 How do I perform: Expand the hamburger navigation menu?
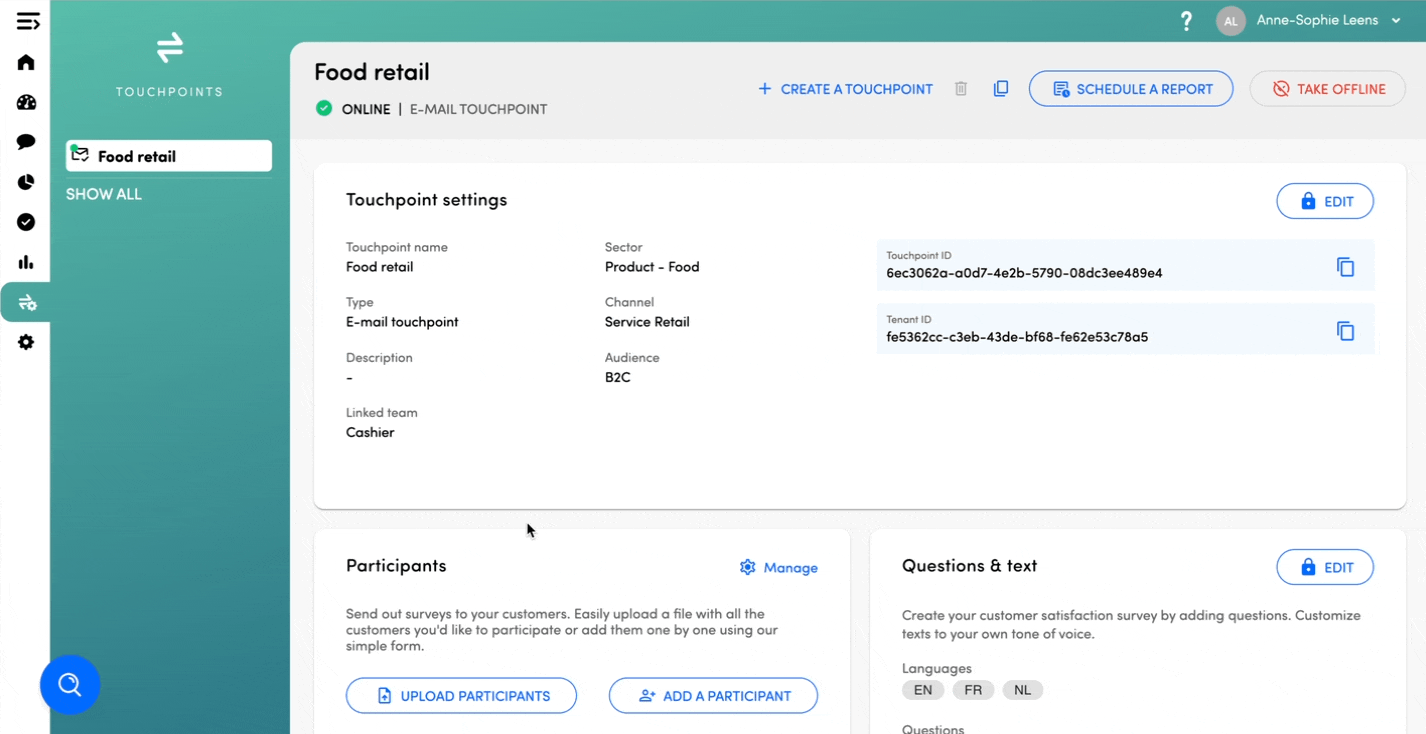tap(28, 21)
